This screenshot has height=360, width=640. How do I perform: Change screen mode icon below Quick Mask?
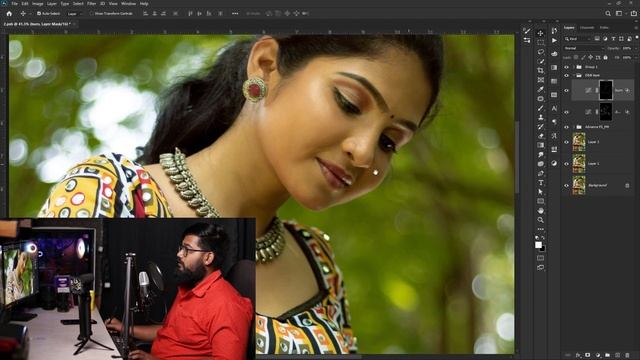(540, 268)
